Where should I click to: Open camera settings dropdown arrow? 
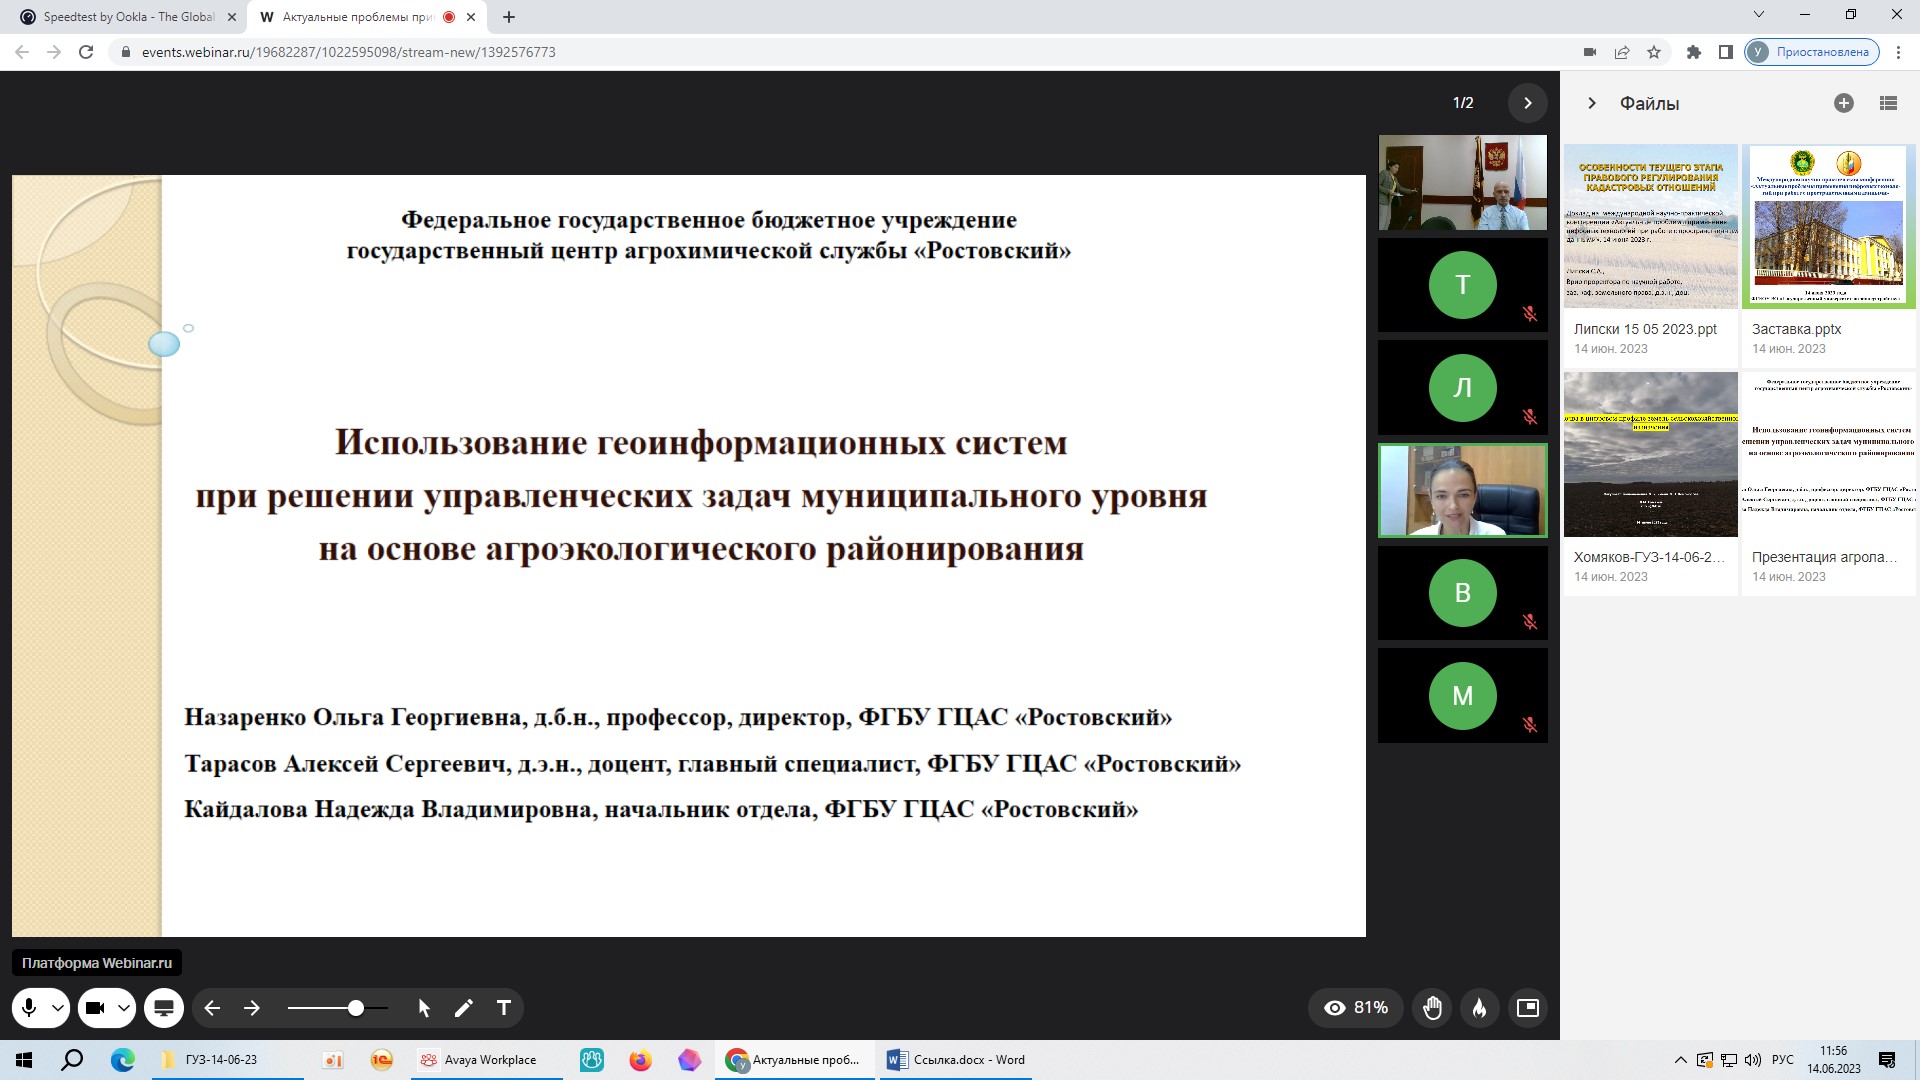pyautogui.click(x=123, y=1008)
